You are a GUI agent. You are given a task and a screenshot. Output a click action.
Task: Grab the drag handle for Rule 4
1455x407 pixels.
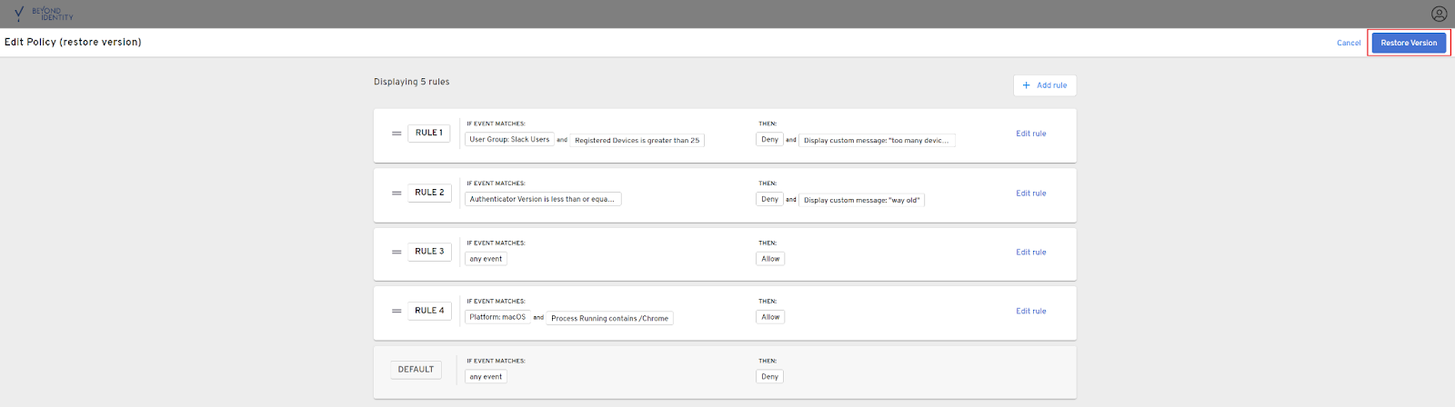(x=396, y=311)
